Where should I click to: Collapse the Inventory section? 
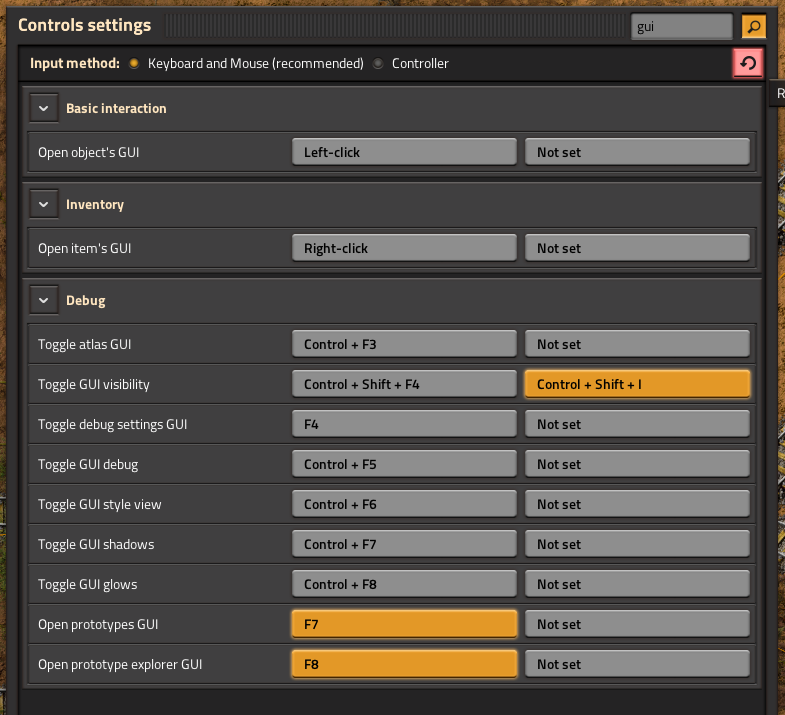44,204
